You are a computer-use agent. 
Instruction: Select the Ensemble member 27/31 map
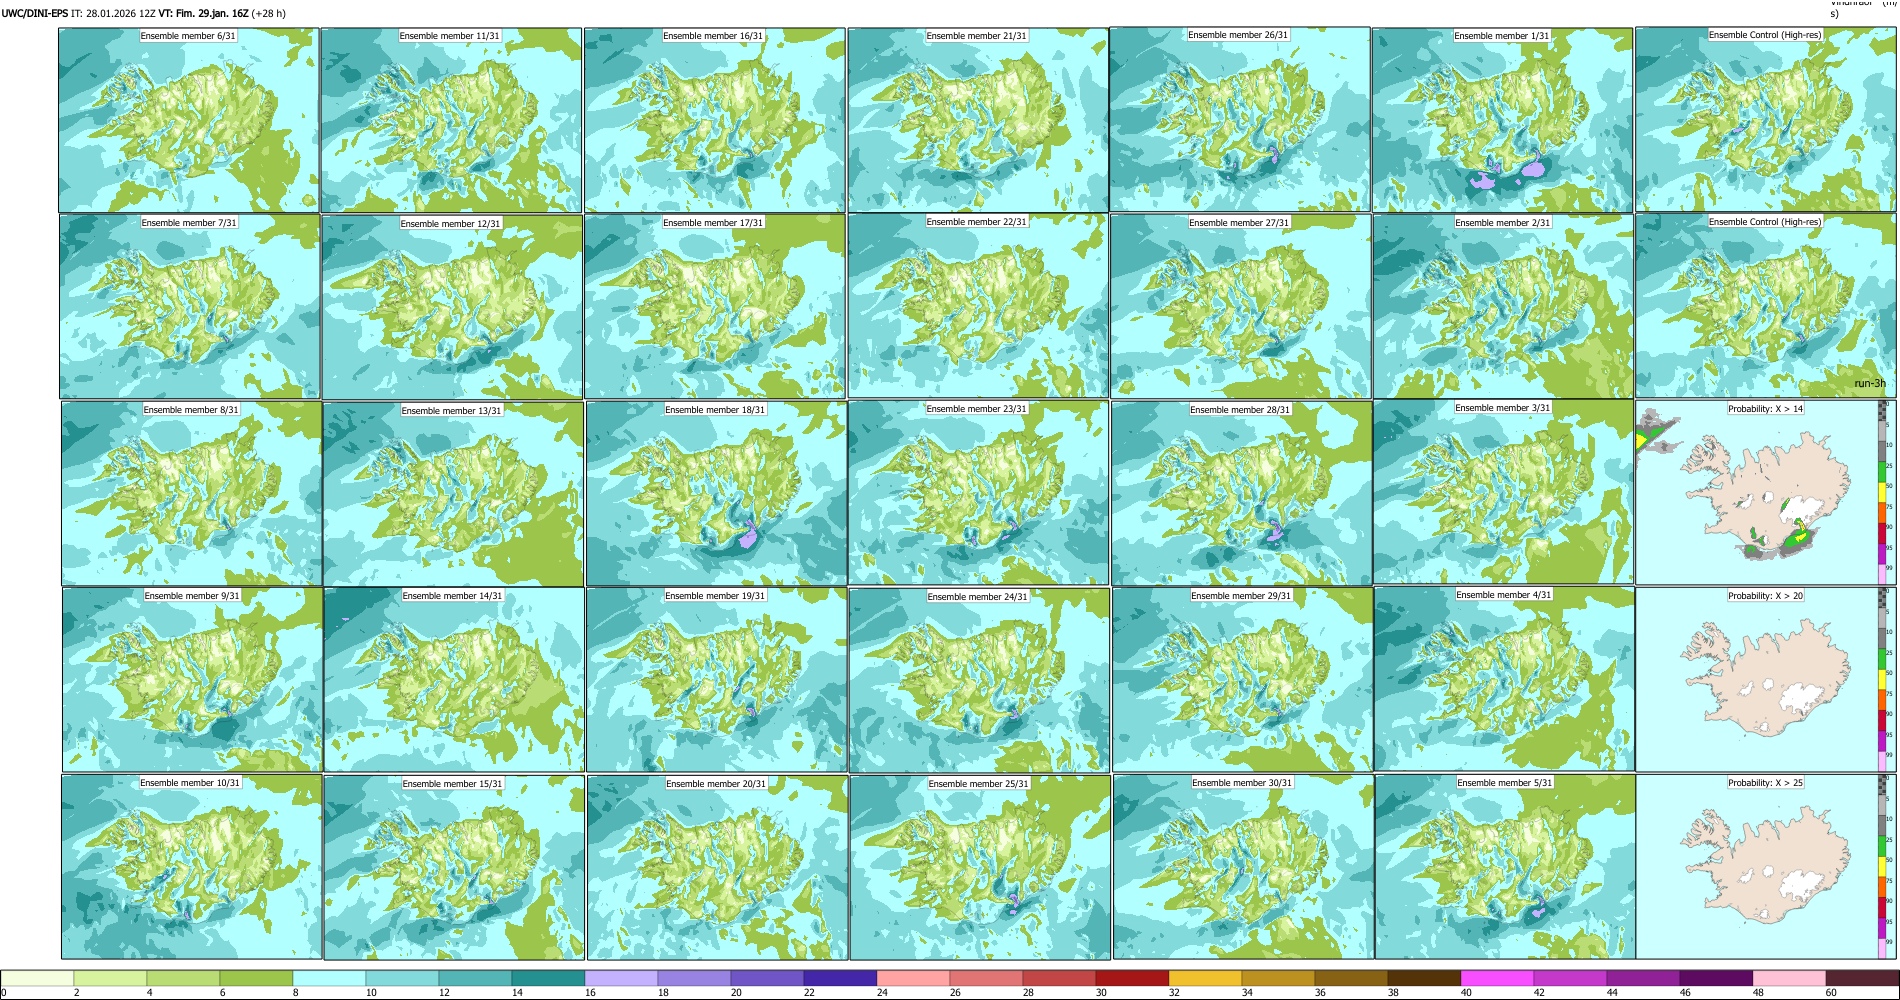(1241, 307)
